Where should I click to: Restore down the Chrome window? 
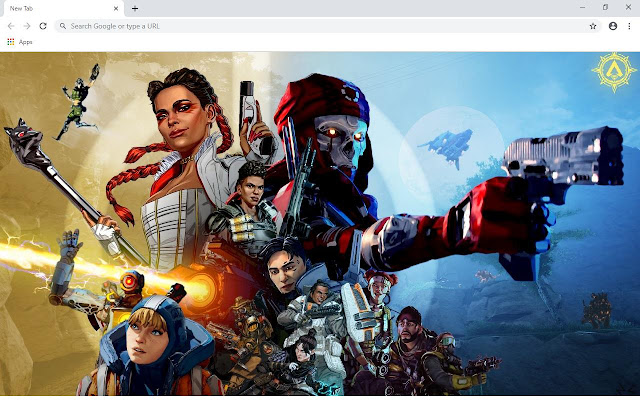(605, 7)
